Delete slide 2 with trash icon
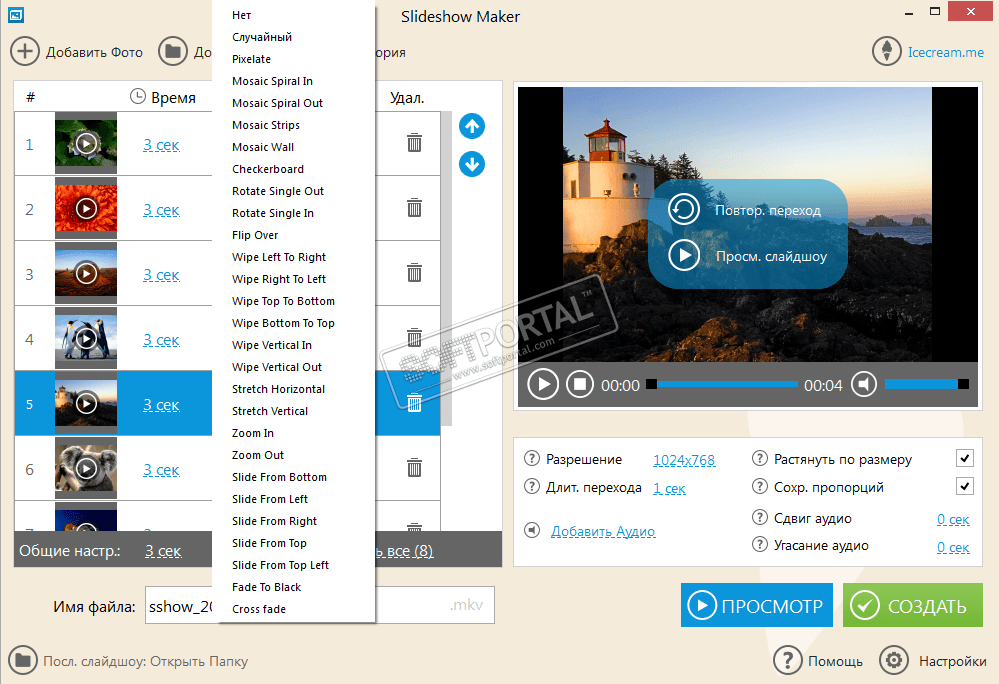Viewport: 999px width, 684px height. (x=414, y=208)
